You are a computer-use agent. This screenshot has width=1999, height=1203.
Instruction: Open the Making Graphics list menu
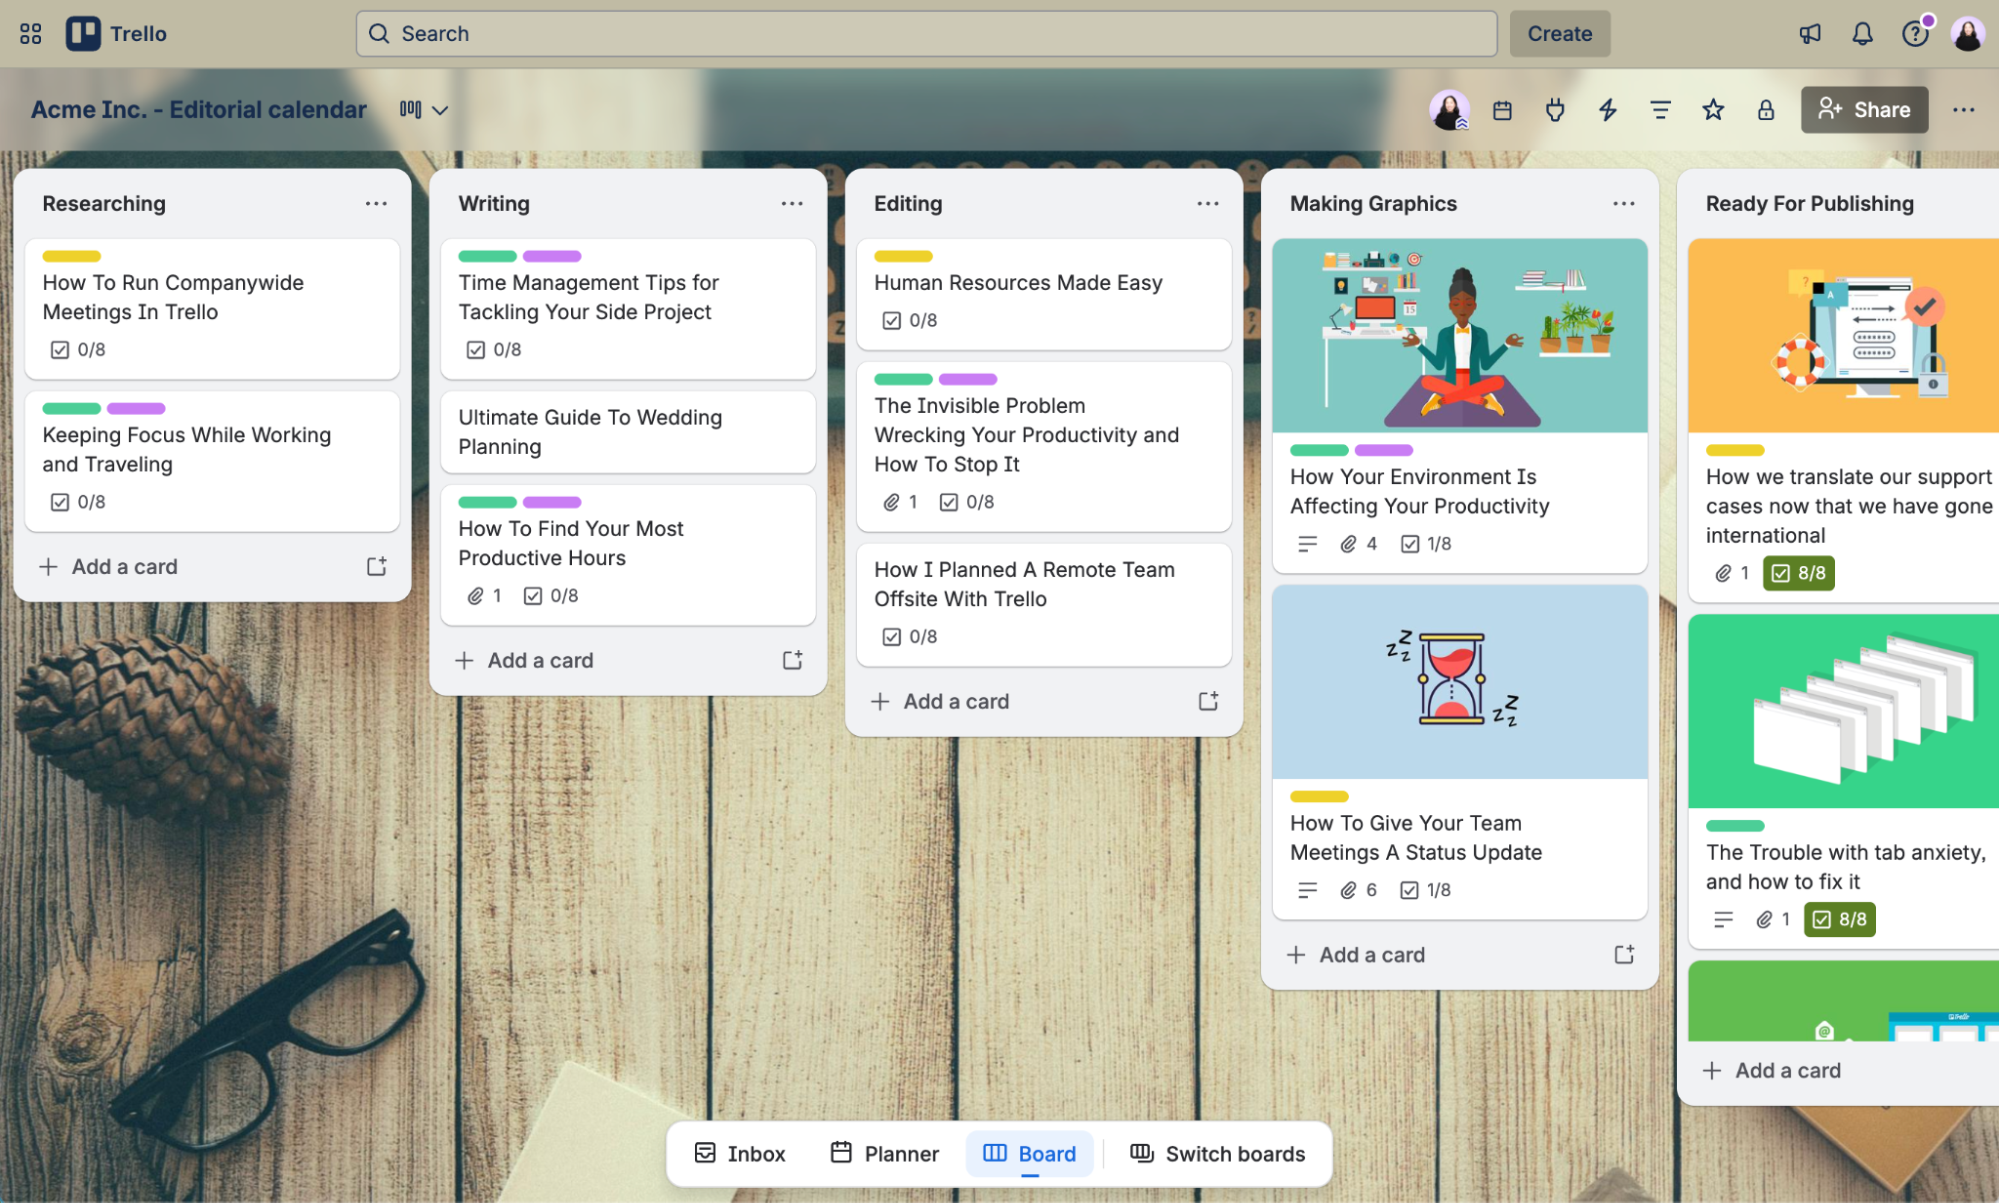(x=1623, y=203)
